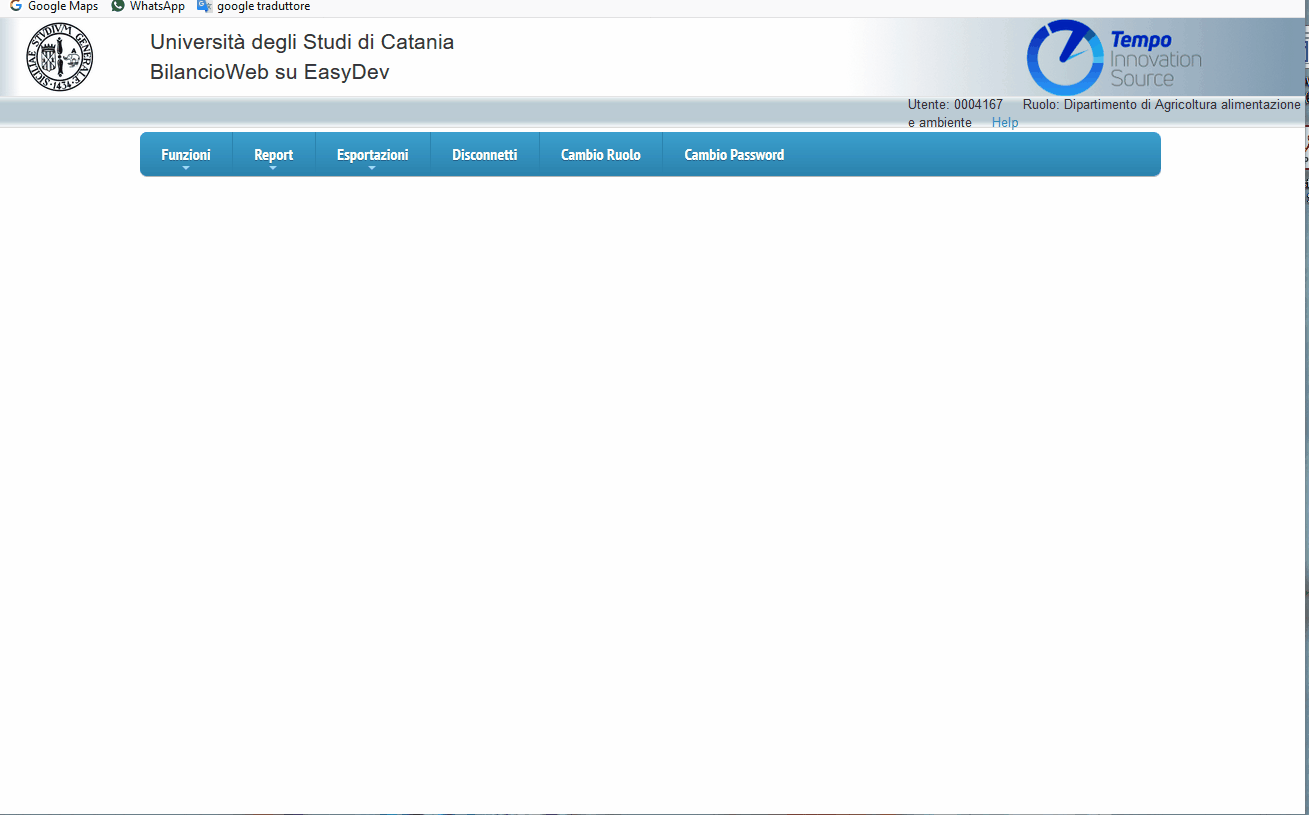
Task: Click the 'Ruolo: Dipartimento di Agricoltura alimentazione' text
Action: 1162,105
